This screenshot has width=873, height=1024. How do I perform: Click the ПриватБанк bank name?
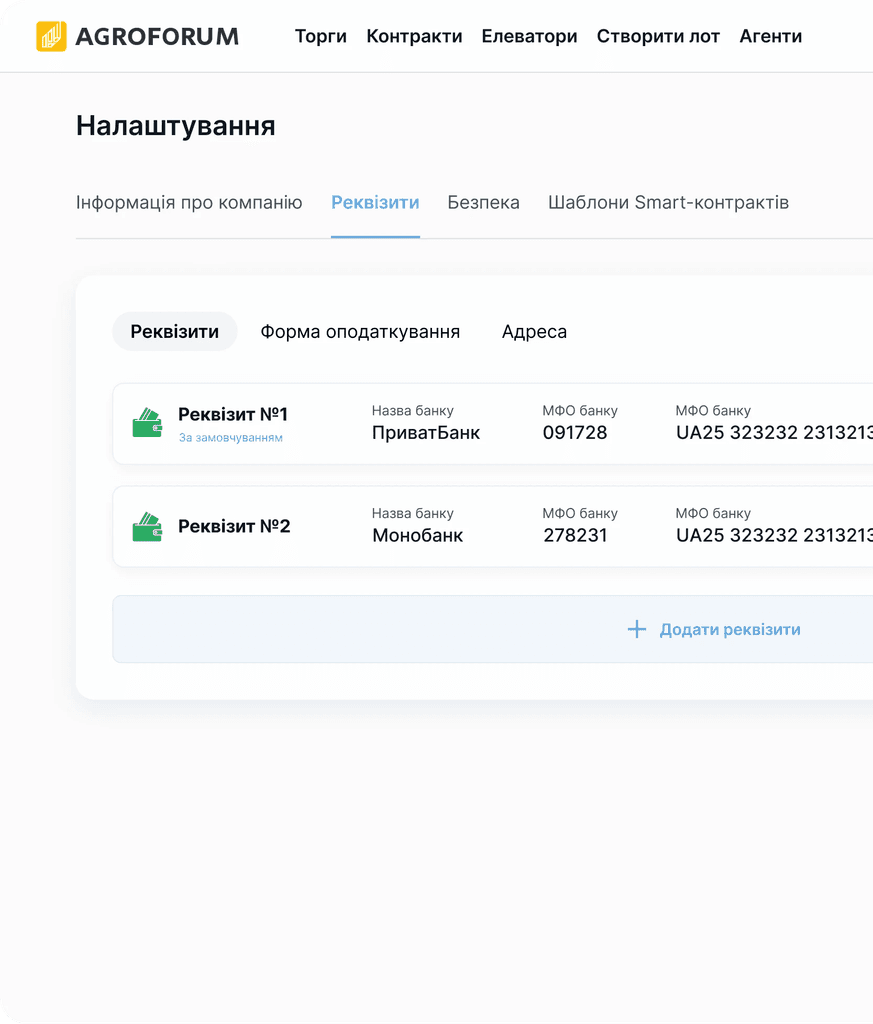(x=426, y=432)
